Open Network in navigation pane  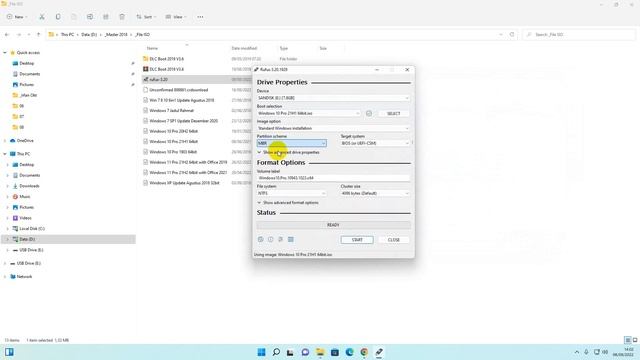[24, 277]
